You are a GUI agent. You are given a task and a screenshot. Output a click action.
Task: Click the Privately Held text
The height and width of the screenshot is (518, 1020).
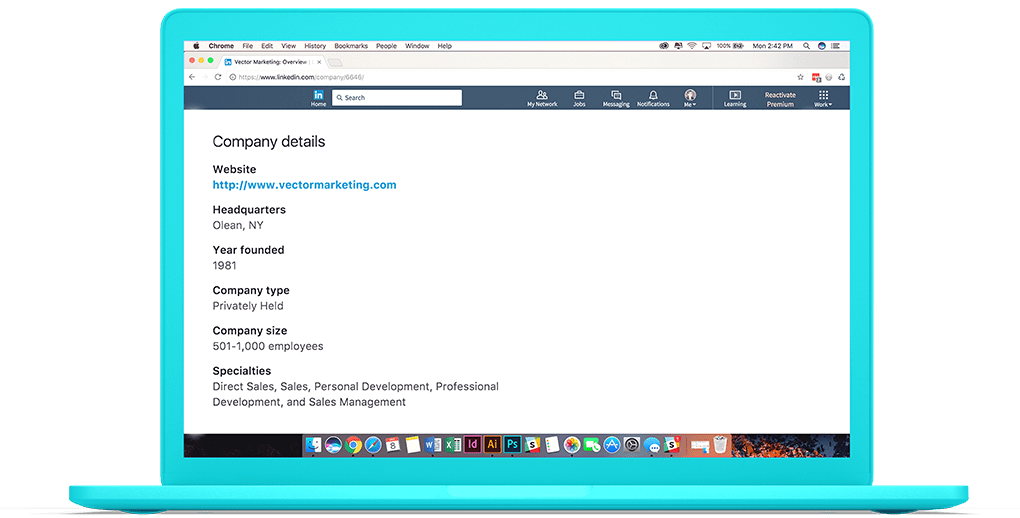248,306
